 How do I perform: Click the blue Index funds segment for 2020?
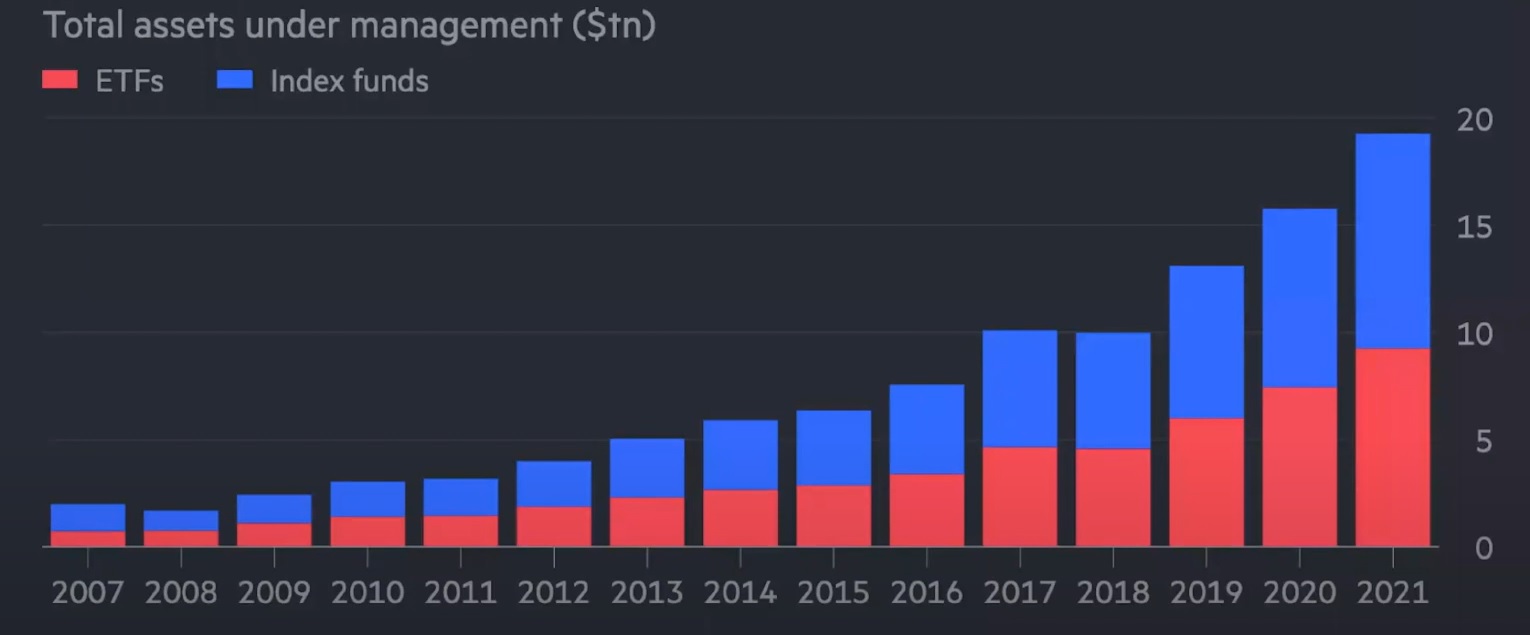pos(1300,298)
